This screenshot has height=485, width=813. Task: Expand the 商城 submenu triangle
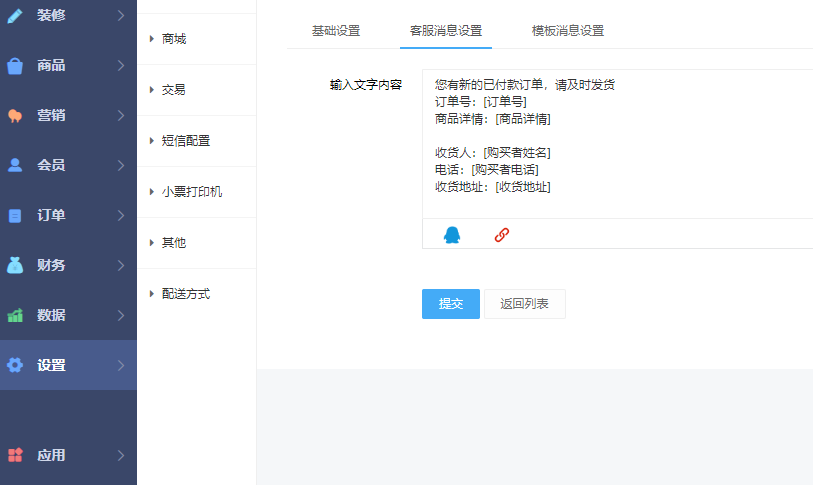pyautogui.click(x=151, y=38)
